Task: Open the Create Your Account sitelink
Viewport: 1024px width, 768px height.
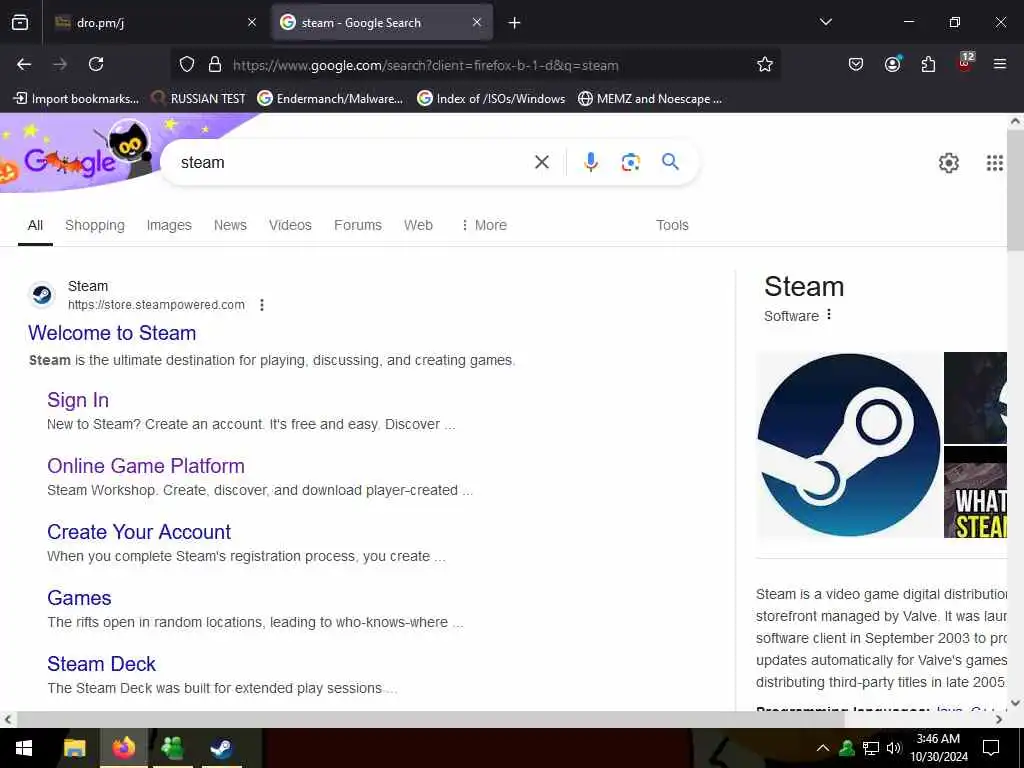Action: [139, 532]
